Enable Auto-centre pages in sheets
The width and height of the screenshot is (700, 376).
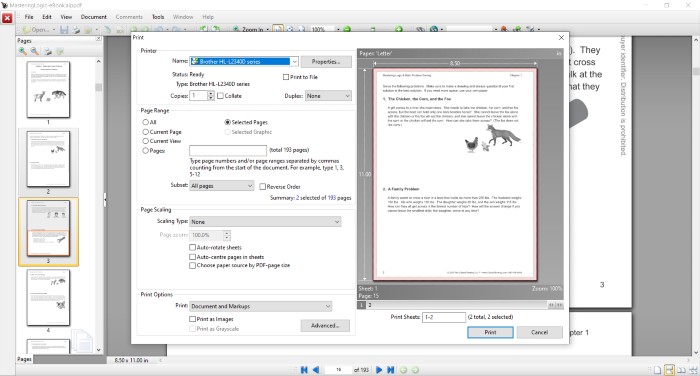(192, 257)
